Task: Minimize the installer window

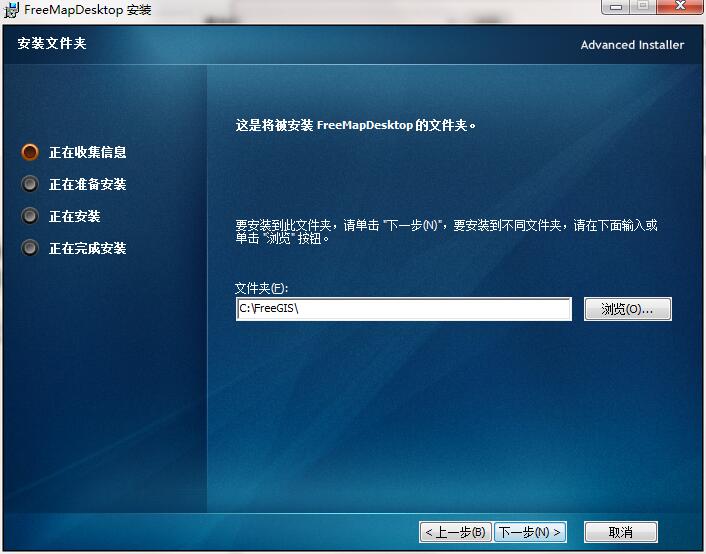Action: [x=615, y=7]
